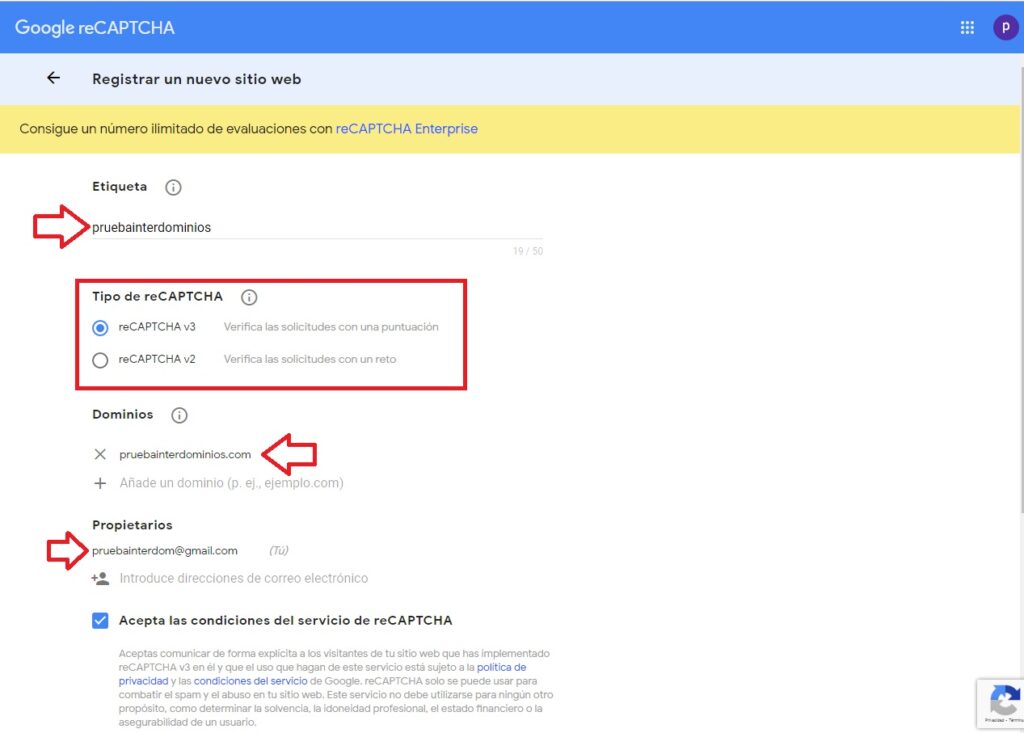Click the 19 / 50 character counter
1024x733 pixels.
(x=528, y=251)
